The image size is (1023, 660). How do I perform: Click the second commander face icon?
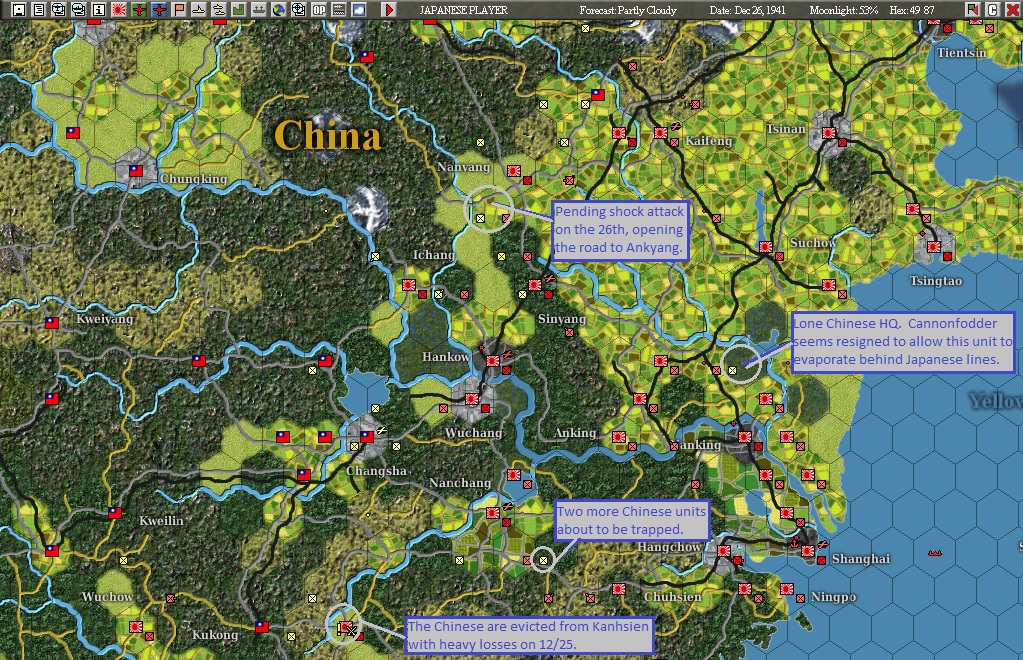(79, 10)
